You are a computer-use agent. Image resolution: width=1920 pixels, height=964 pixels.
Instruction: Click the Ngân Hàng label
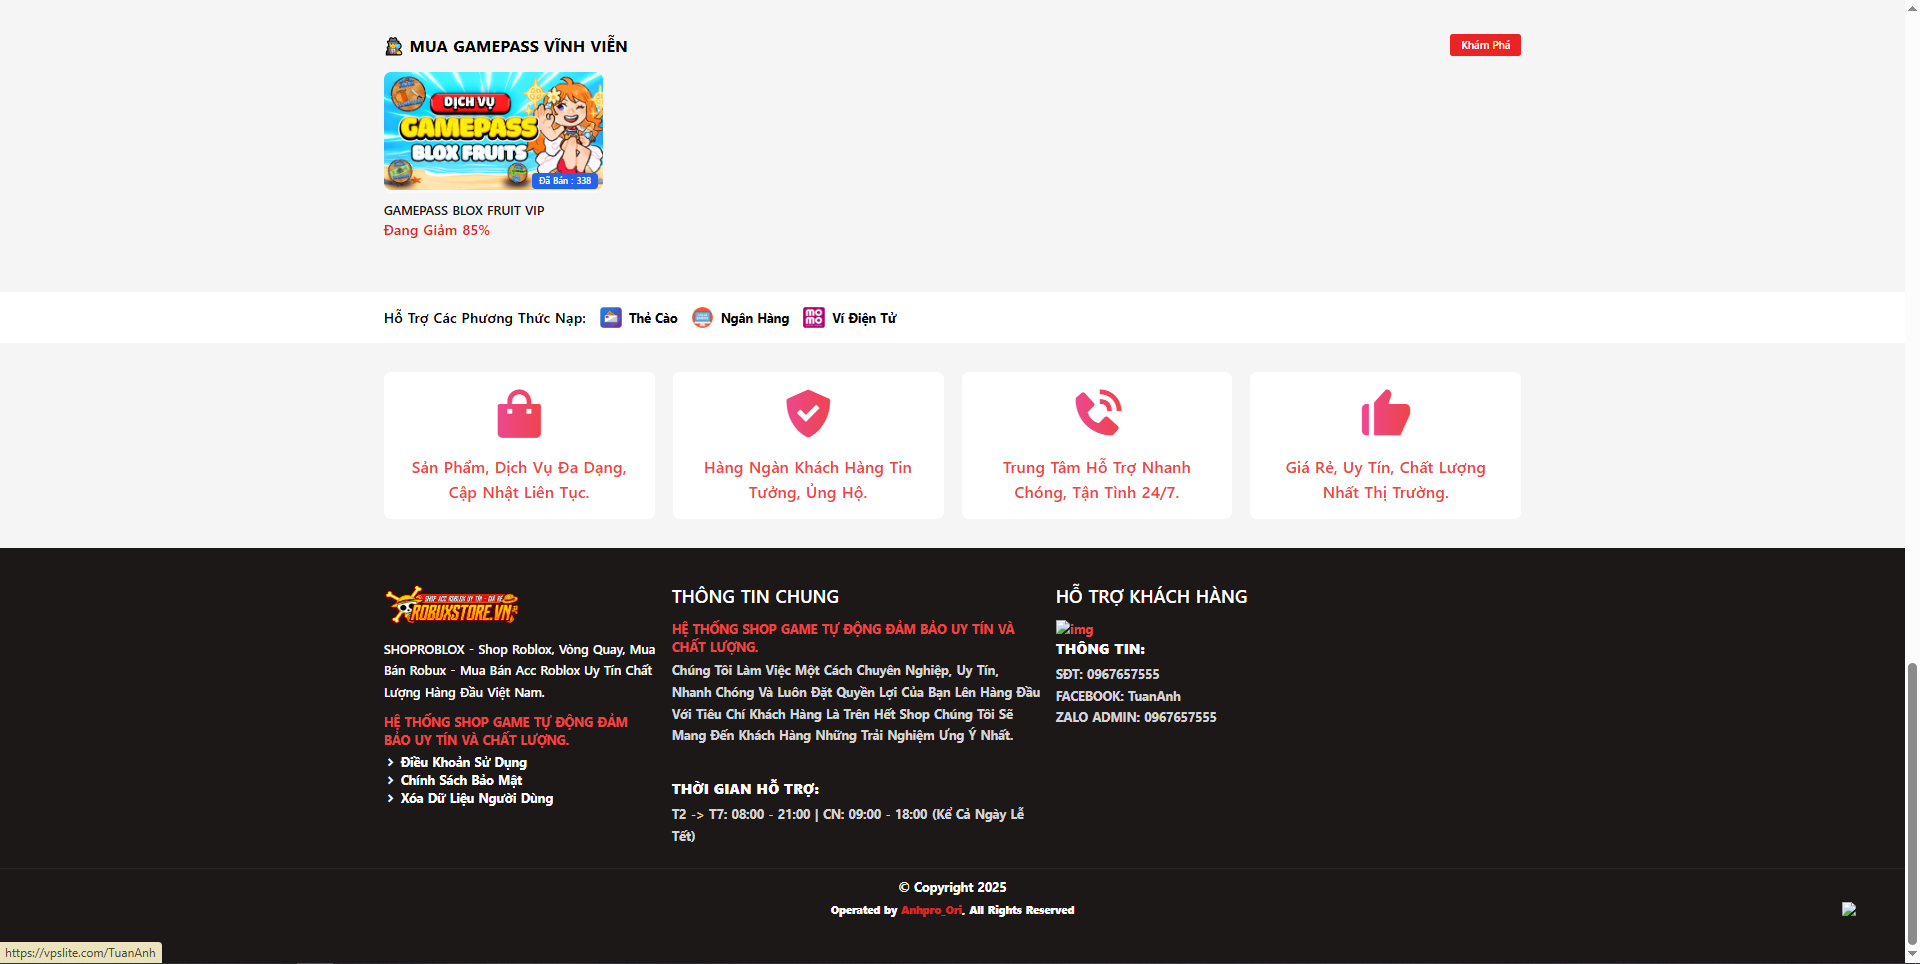(755, 318)
